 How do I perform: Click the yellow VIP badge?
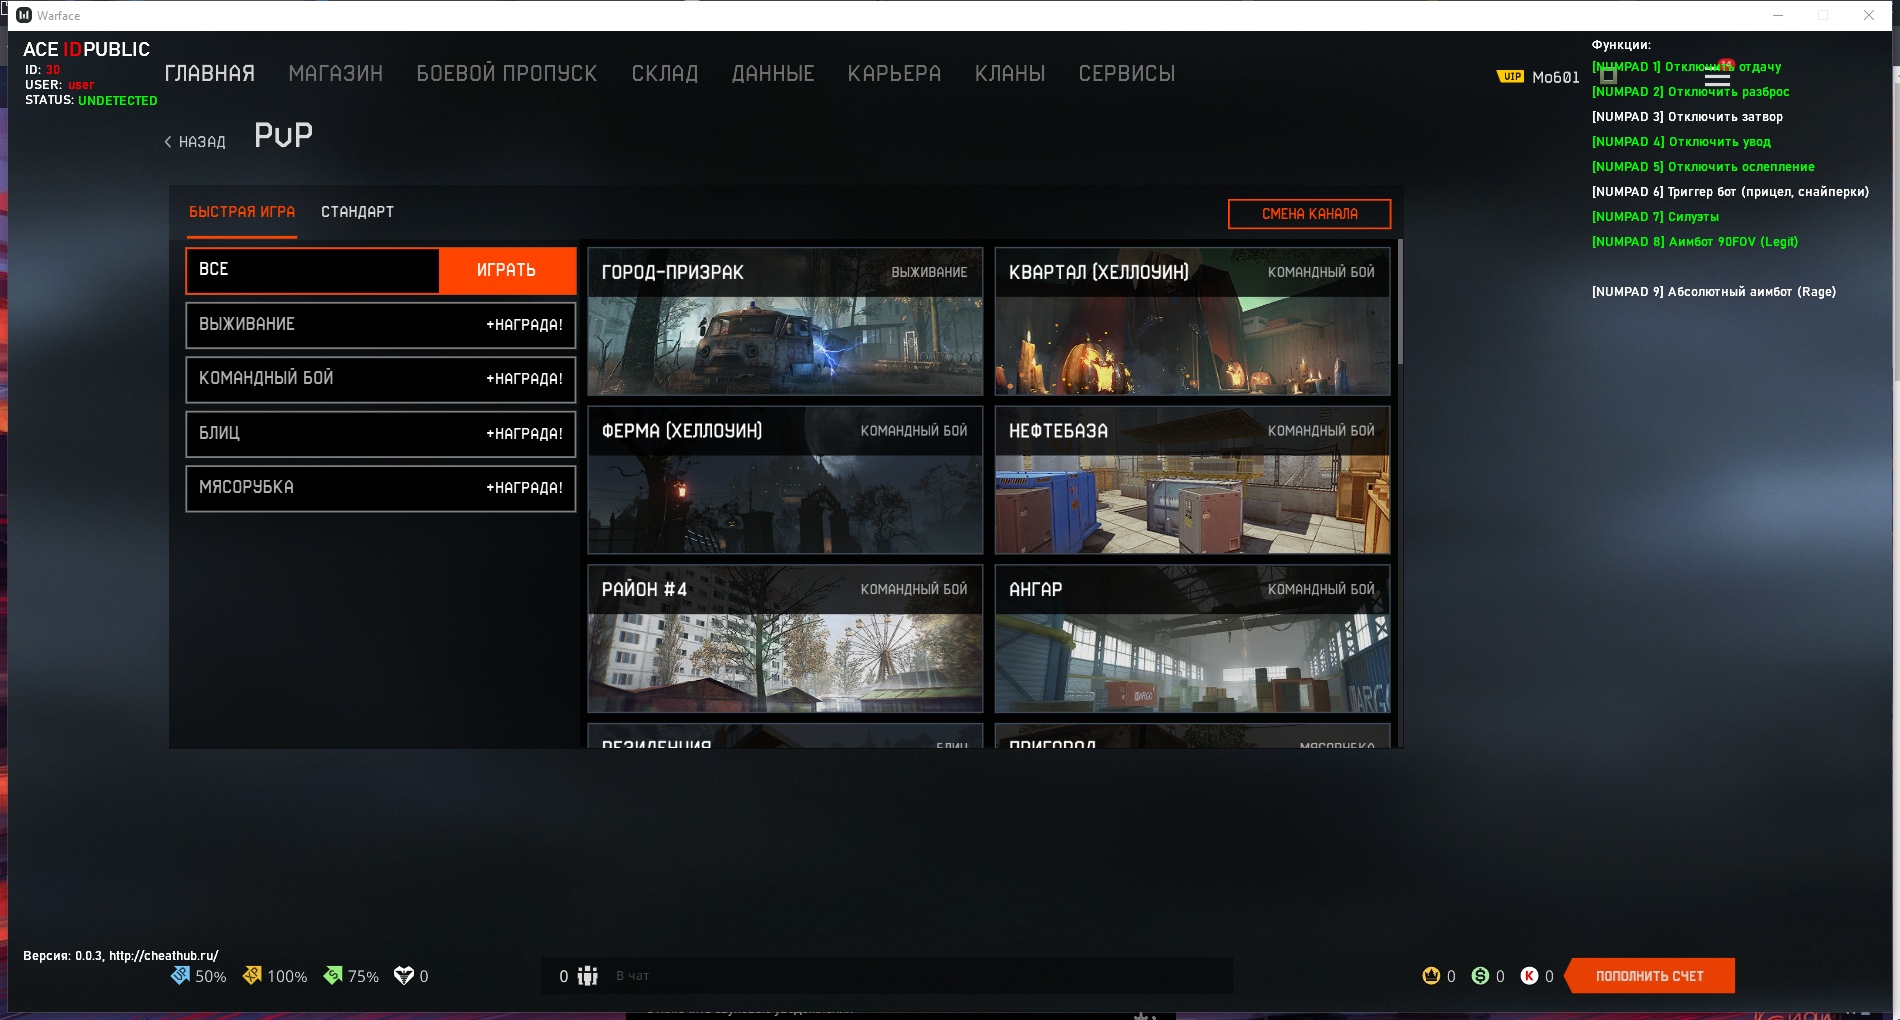[1510, 77]
